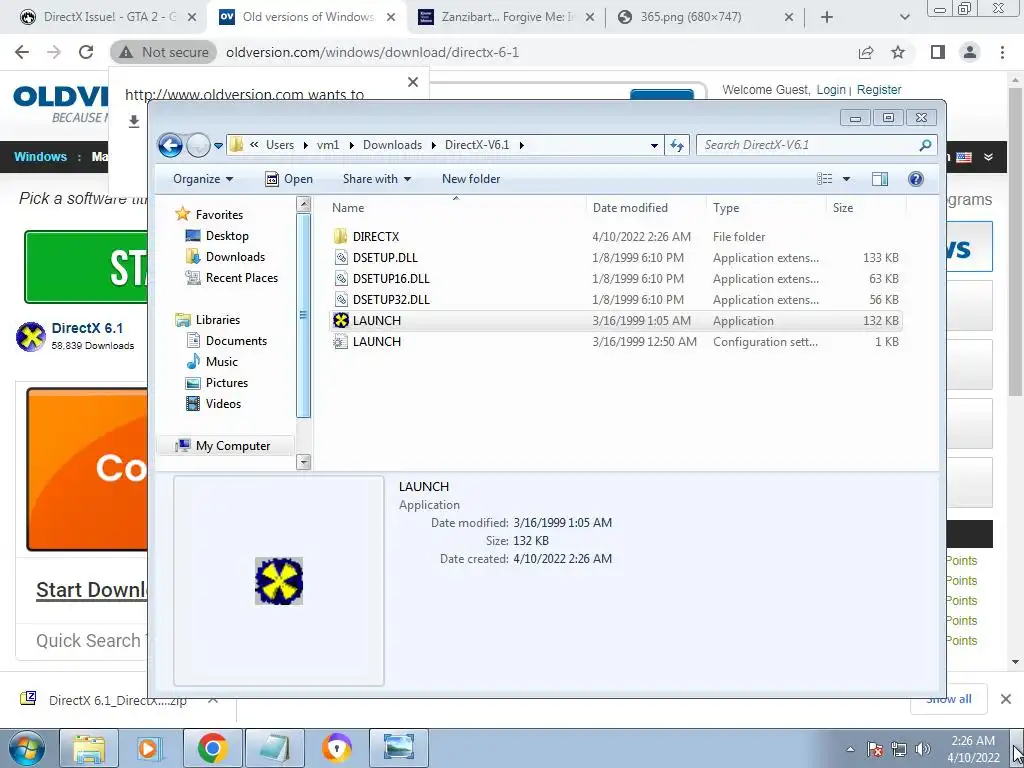1024x768 pixels.
Task: Click vm1 in the address breadcrumb
Action: pos(328,145)
